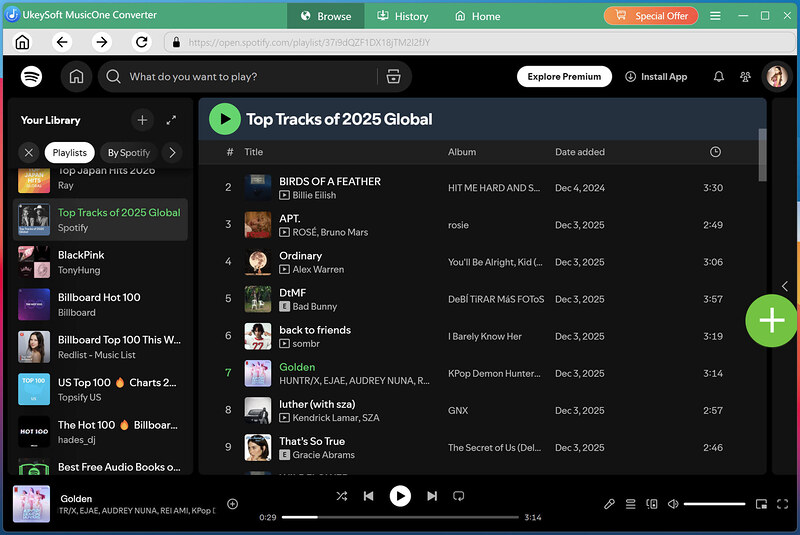Click the BIRDS OF A FEATHER track title
This screenshot has width=800, height=535.
[x=330, y=181]
